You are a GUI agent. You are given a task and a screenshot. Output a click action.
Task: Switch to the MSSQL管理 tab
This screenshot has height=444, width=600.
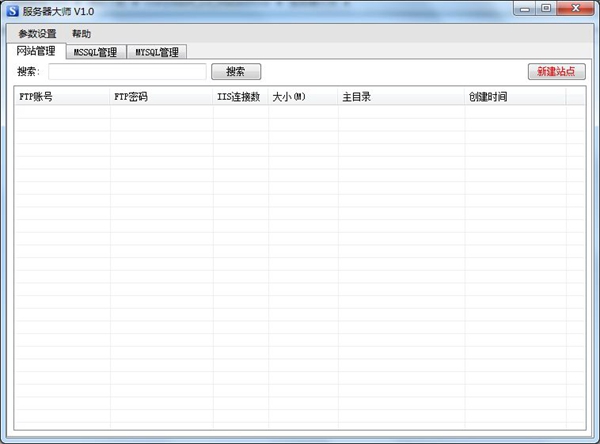pyautogui.click(x=96, y=52)
